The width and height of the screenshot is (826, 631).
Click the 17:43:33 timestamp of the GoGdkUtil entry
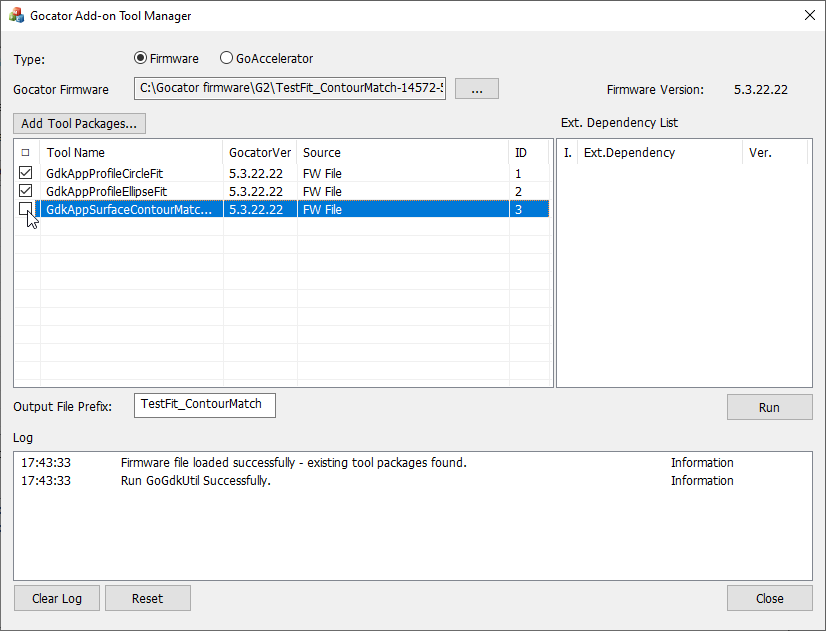tap(46, 480)
